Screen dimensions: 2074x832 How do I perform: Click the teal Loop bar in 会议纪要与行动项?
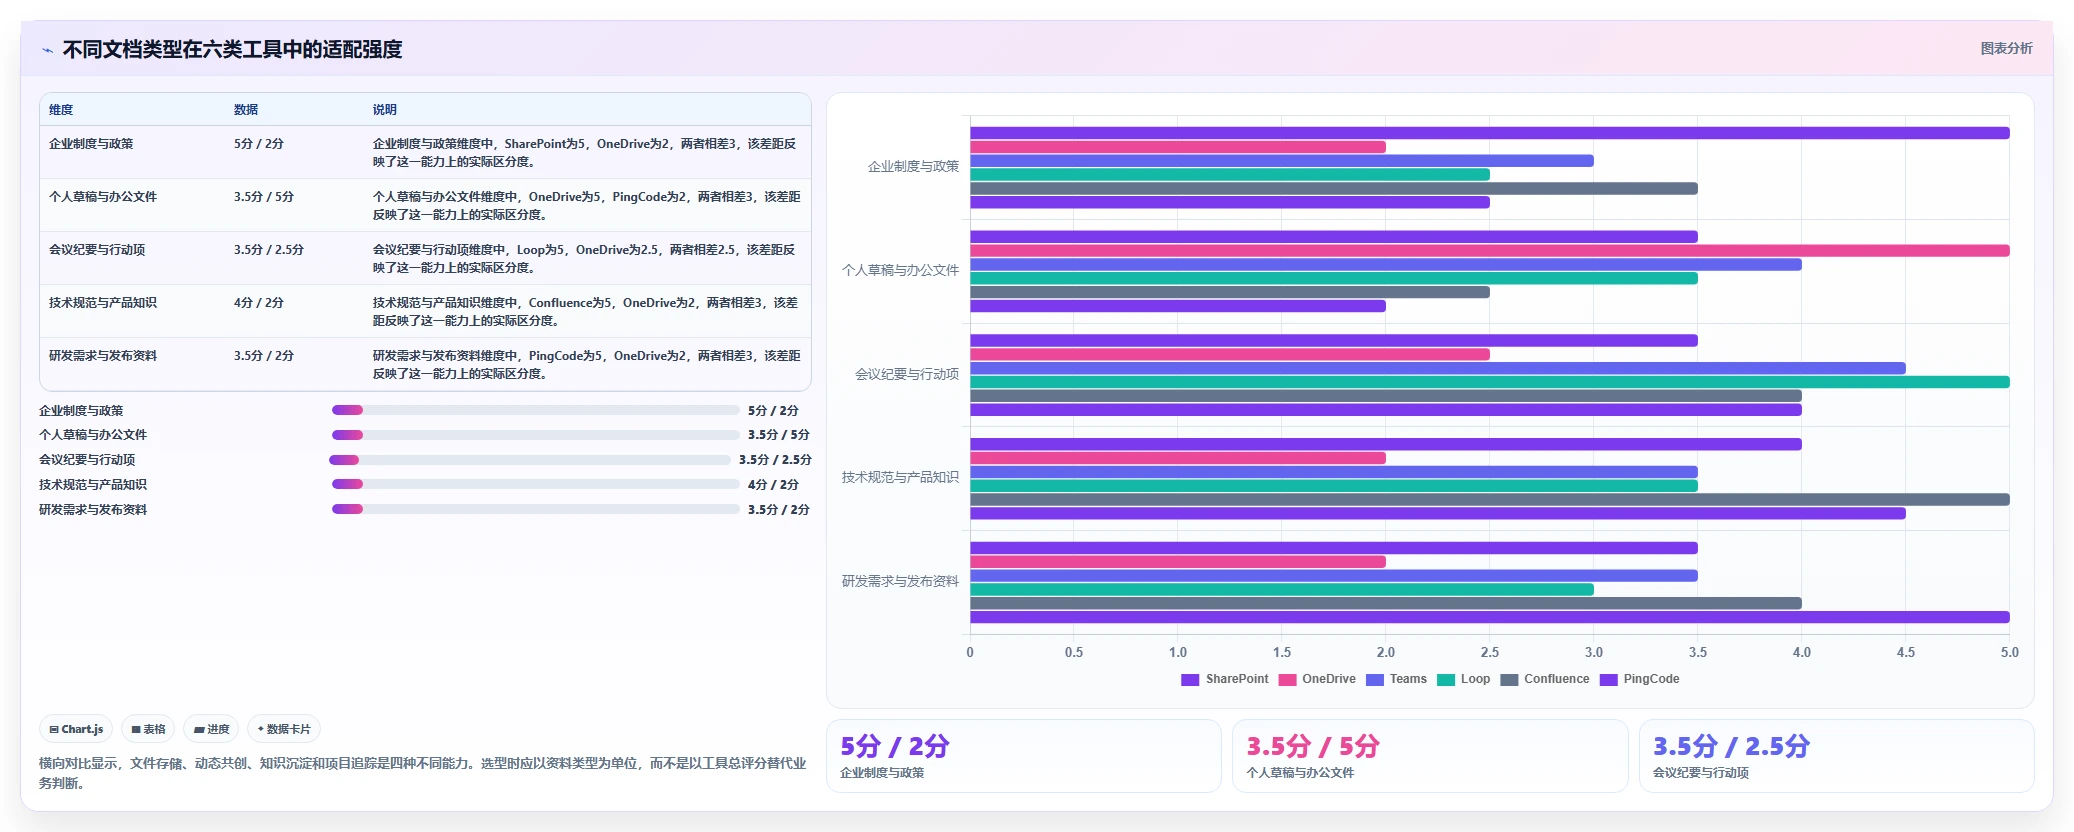1489,382
